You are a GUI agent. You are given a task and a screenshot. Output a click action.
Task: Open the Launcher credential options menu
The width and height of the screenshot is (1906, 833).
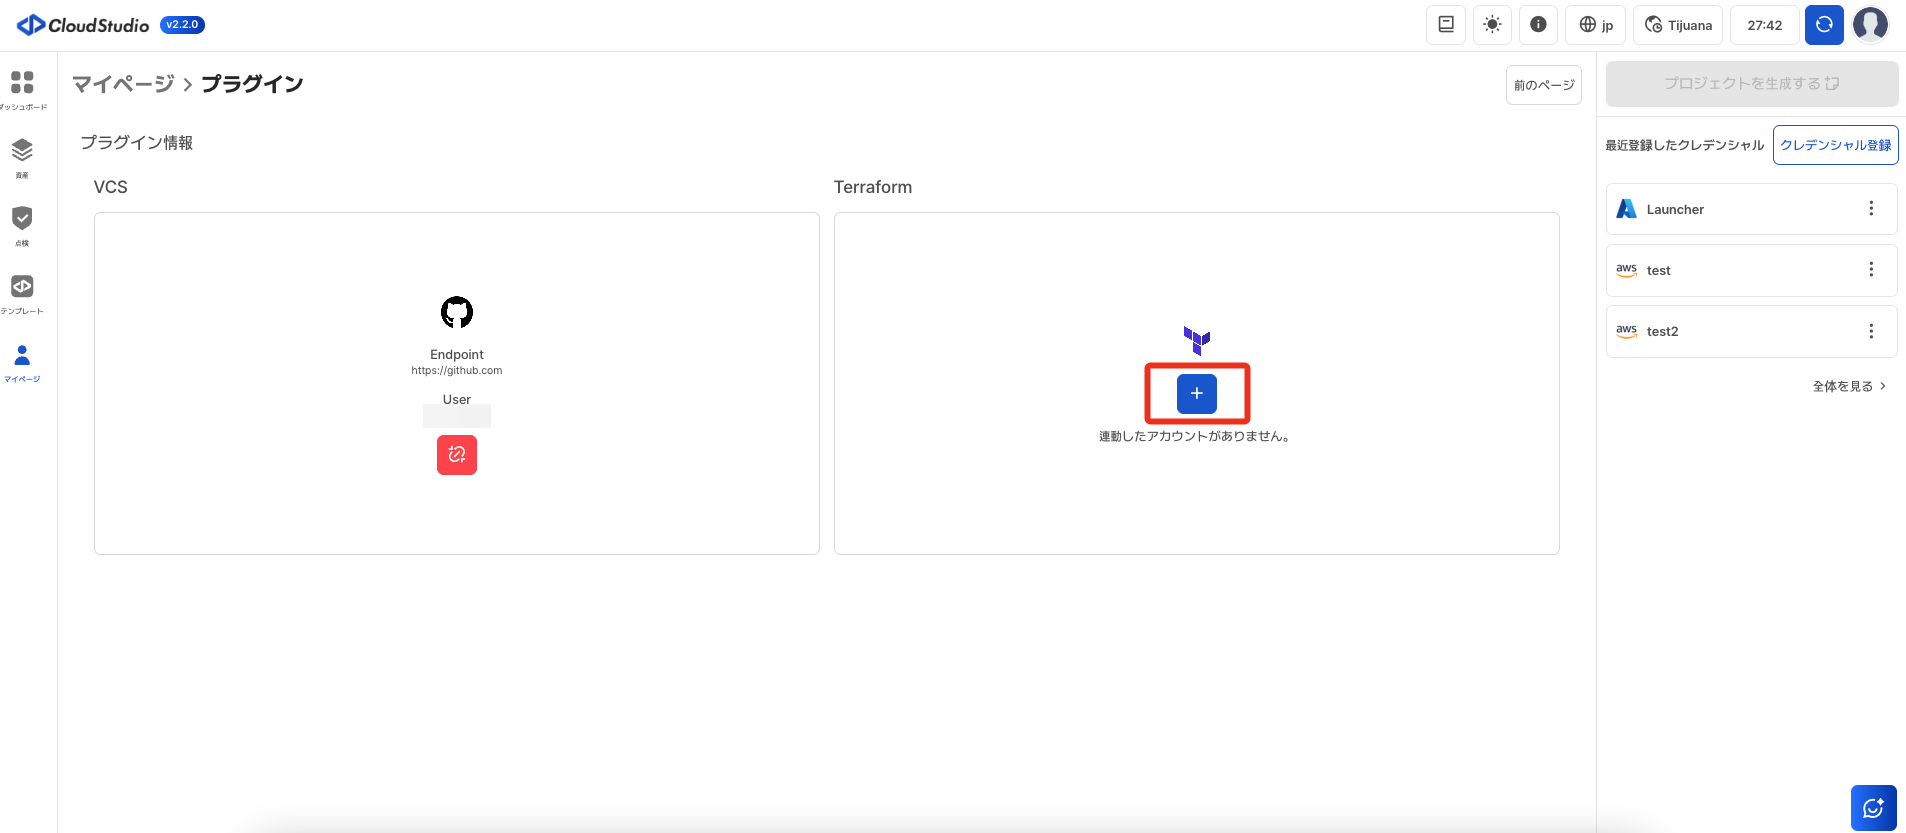click(x=1871, y=209)
